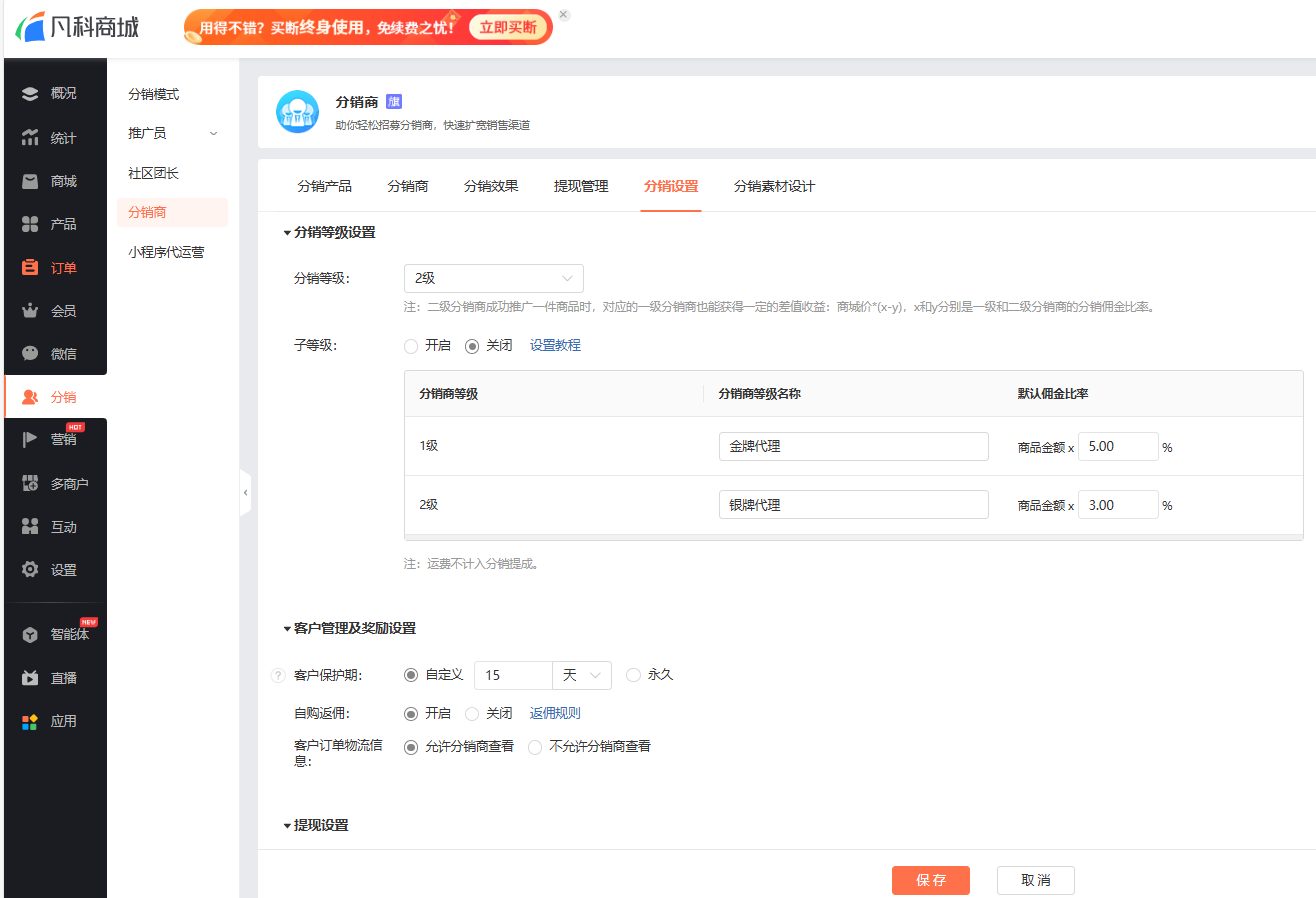Expand 推广员 submenu in side navigation
The height and width of the screenshot is (898, 1316).
coord(172,133)
